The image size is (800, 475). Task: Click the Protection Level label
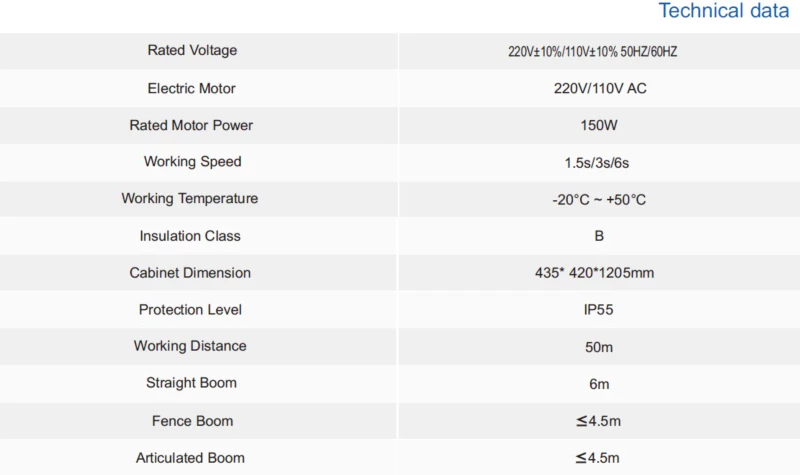pyautogui.click(x=190, y=309)
